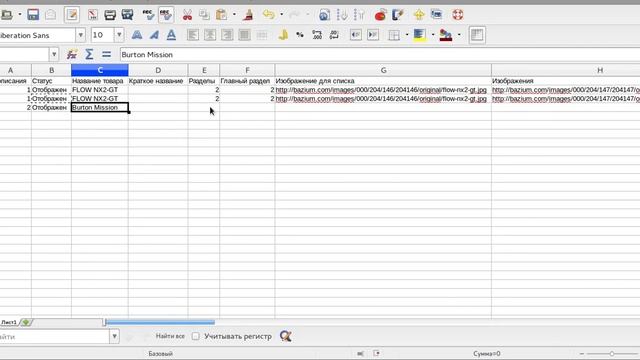
Task: Click the Open document folder icon
Action: pos(6,15)
